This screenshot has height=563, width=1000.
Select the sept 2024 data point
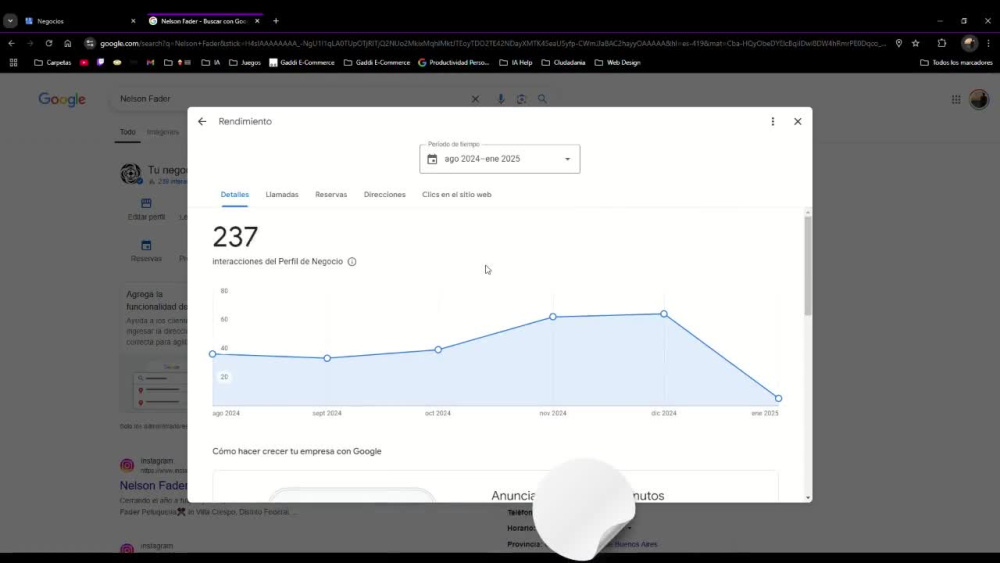(x=327, y=358)
